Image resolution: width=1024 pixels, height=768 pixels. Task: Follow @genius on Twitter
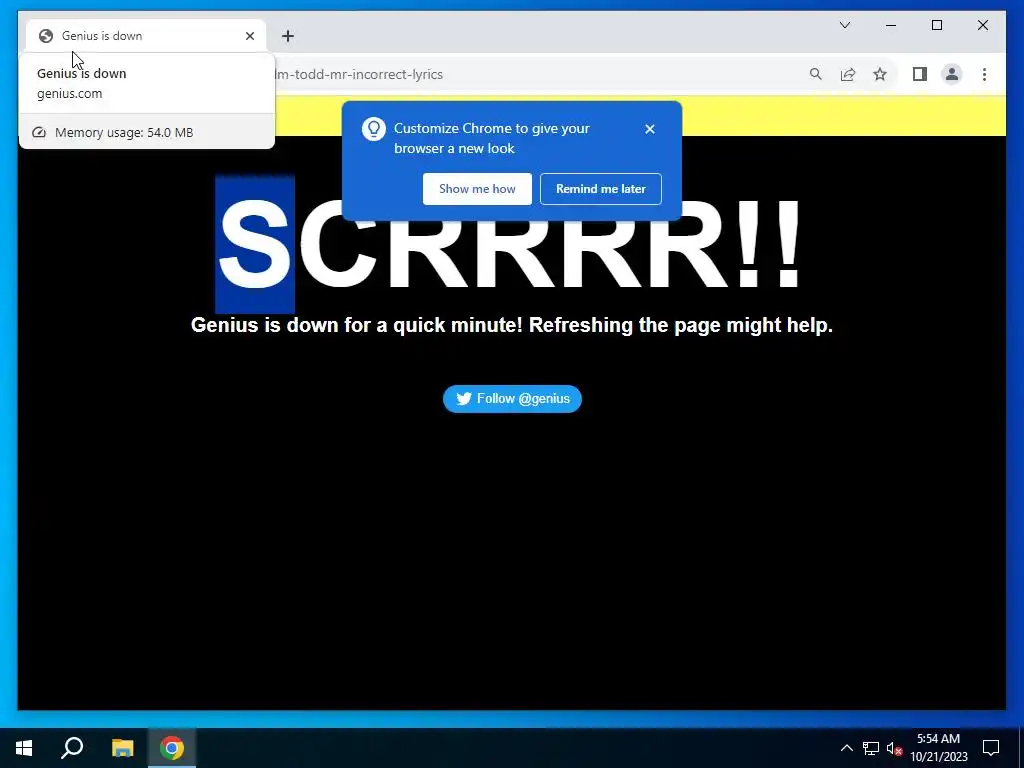pyautogui.click(x=512, y=398)
